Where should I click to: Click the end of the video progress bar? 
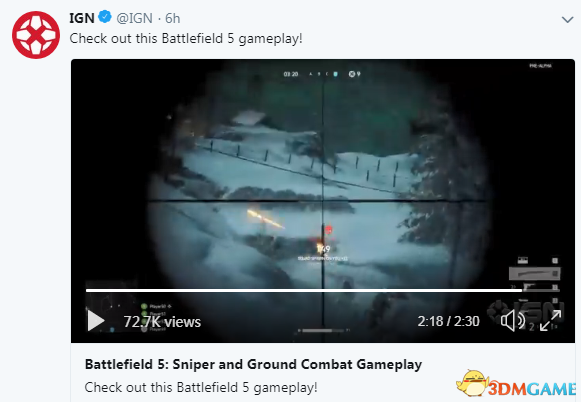(x=558, y=290)
